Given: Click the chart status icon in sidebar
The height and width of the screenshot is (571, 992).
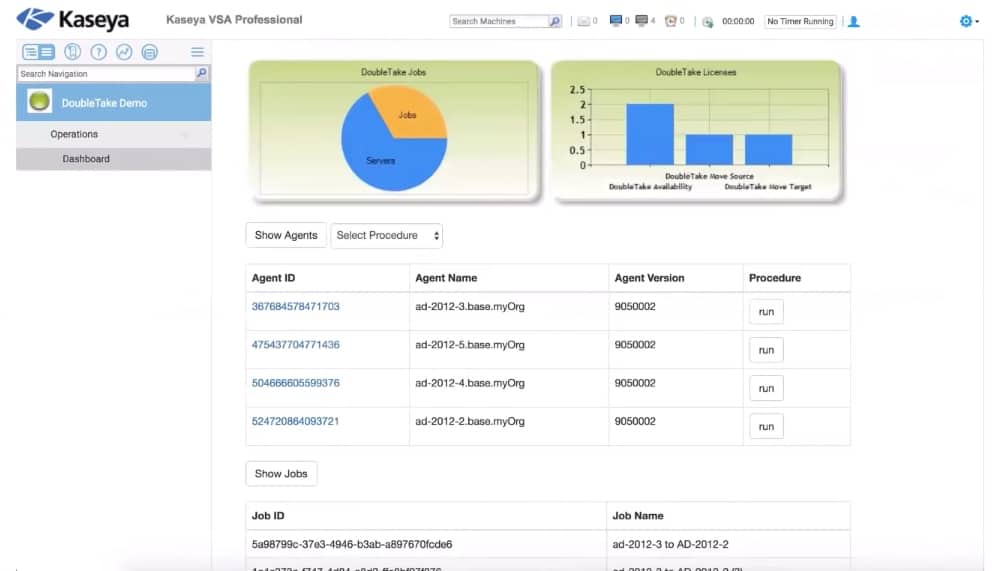Looking at the screenshot, I should tap(124, 52).
